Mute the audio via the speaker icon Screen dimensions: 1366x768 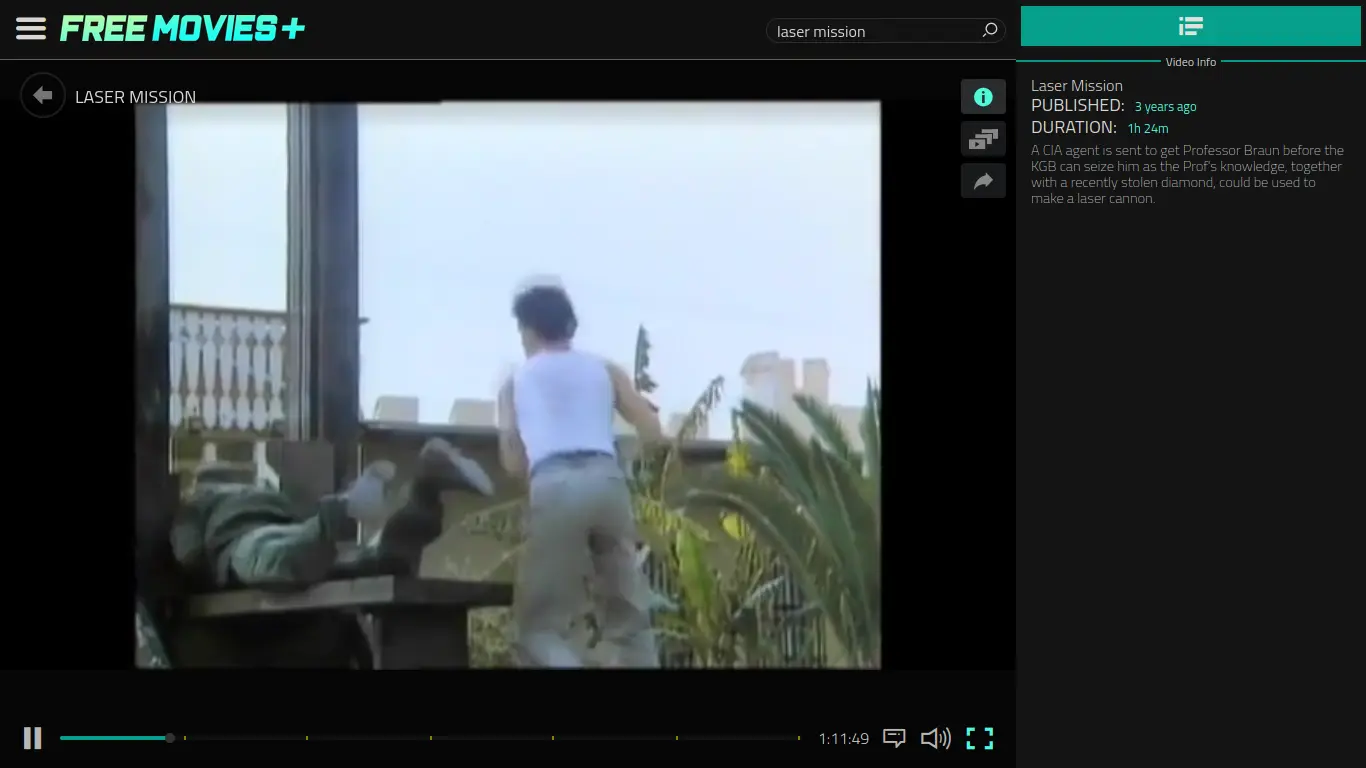(935, 738)
